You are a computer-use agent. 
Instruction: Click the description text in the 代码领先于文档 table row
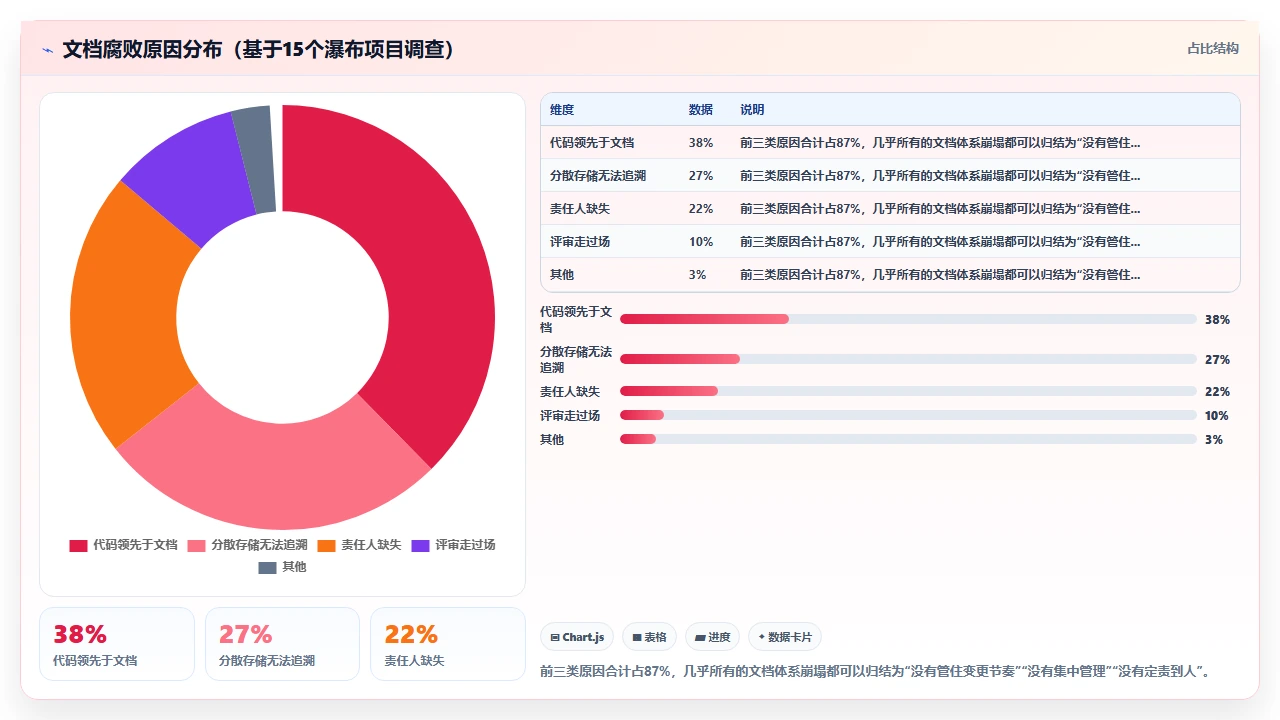click(940, 143)
